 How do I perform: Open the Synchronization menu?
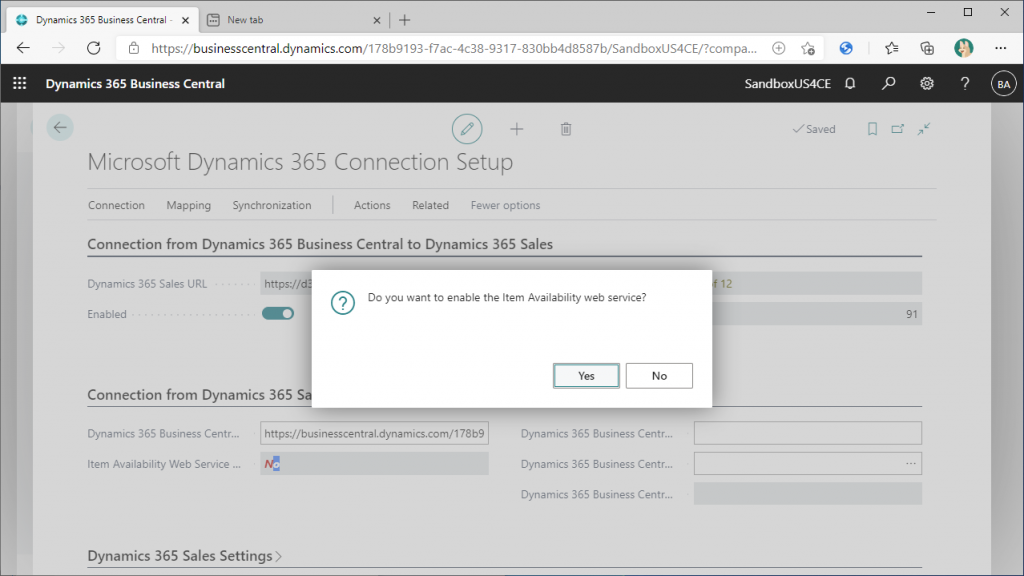[x=272, y=205]
